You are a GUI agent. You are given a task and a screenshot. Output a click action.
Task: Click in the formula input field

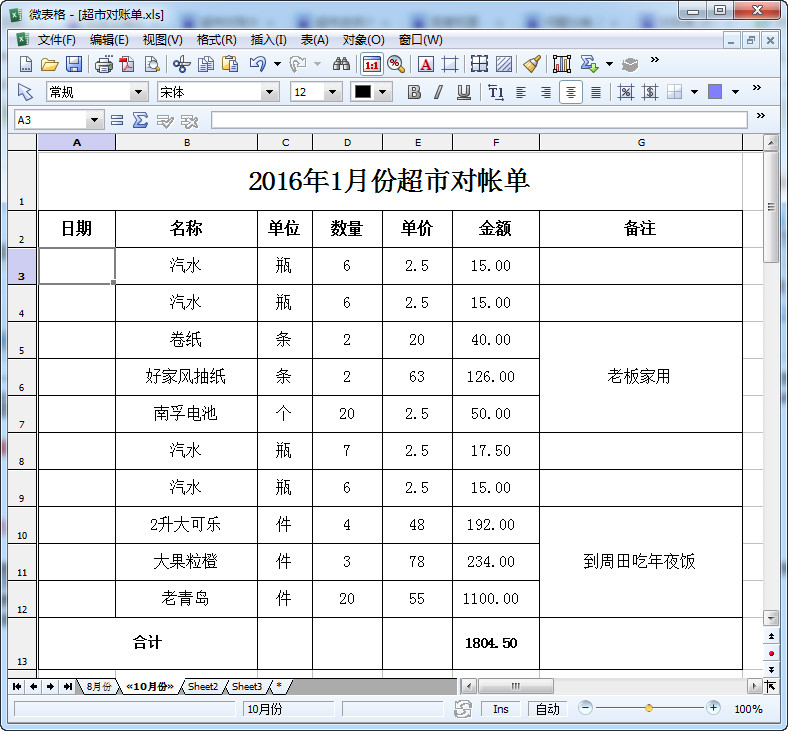[x=479, y=120]
